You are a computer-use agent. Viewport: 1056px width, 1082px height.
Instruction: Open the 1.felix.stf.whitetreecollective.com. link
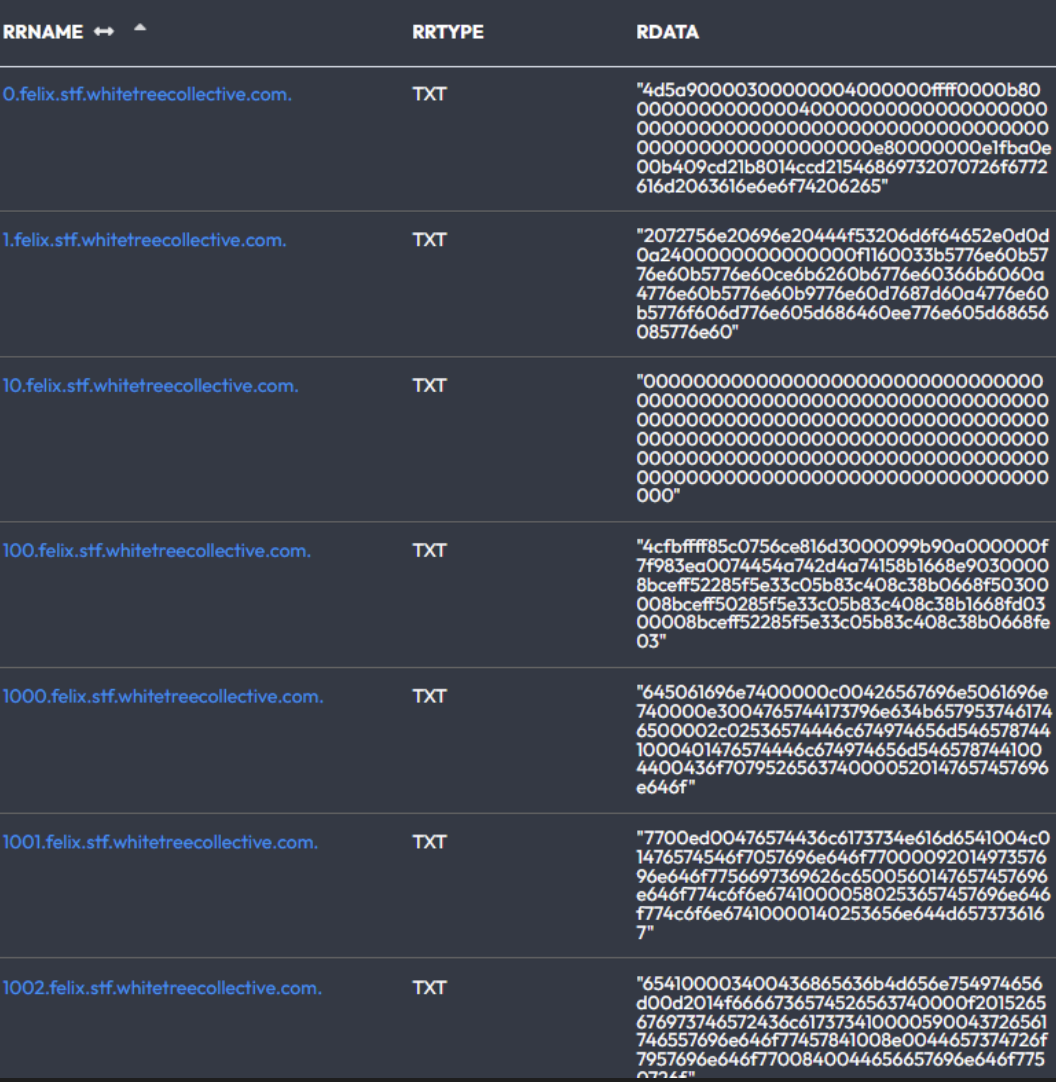pyautogui.click(x=144, y=240)
